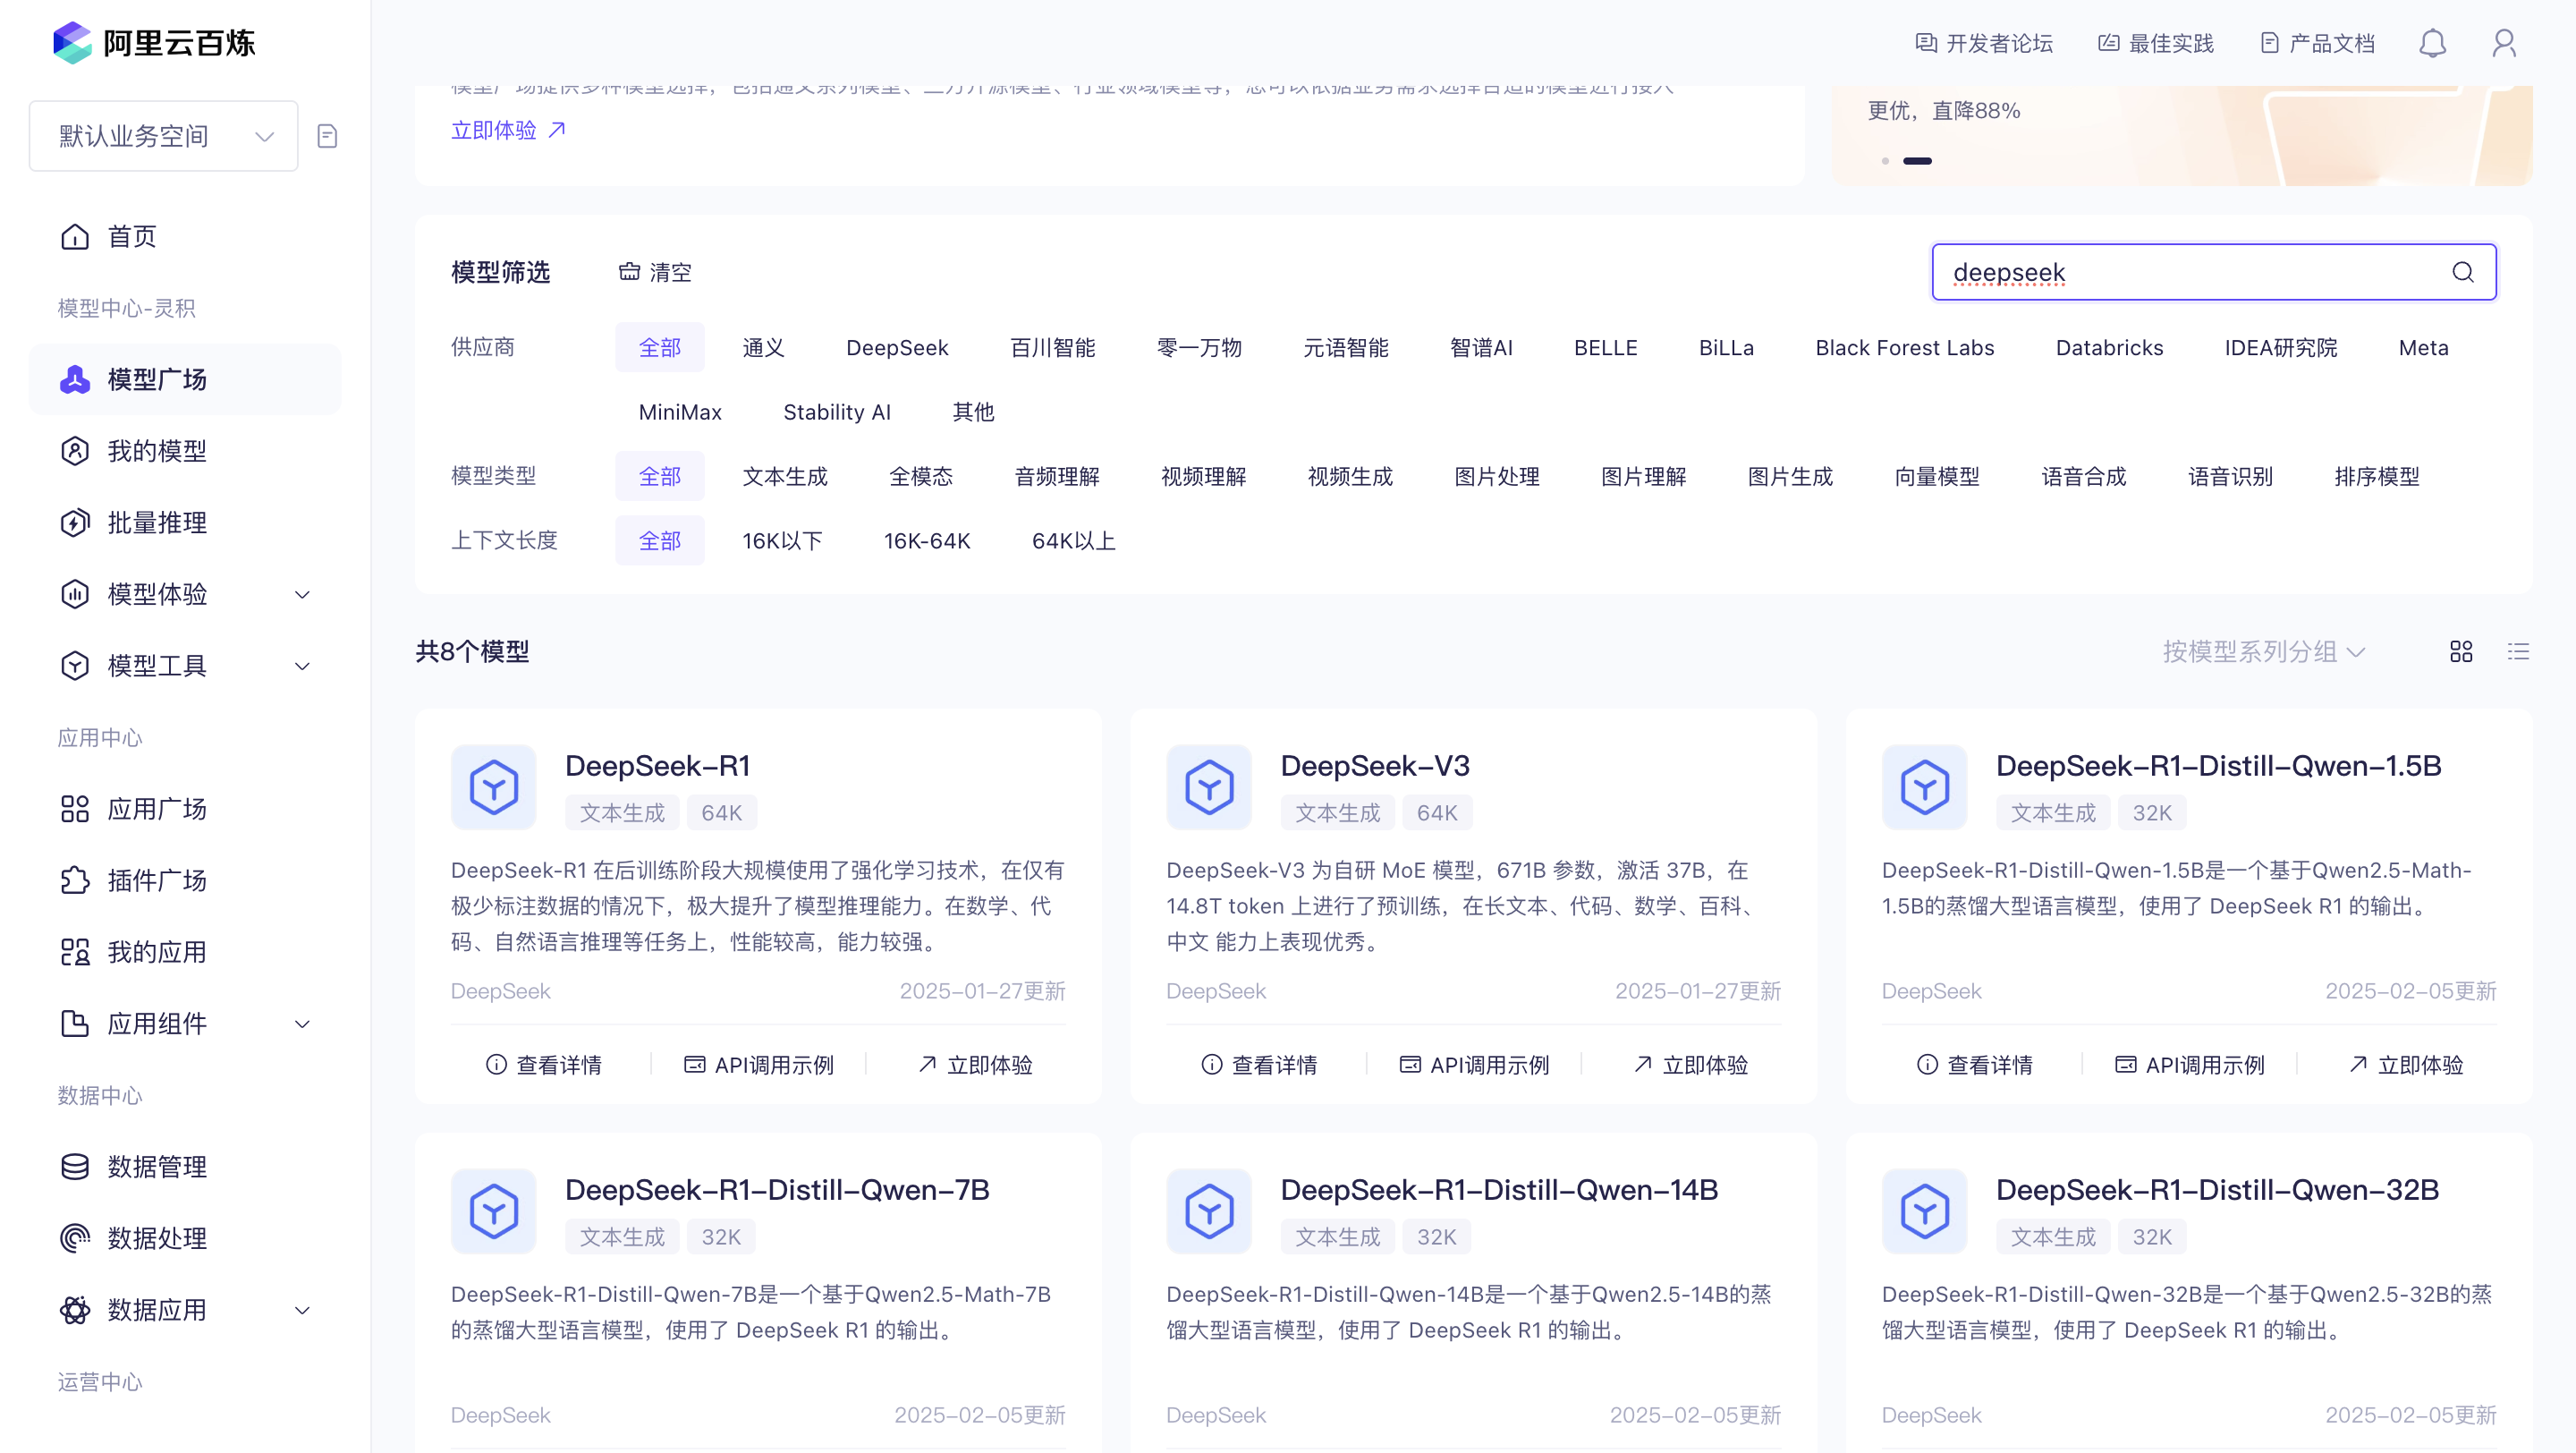Open the 按模型系列分组 grouping dropdown
Screen dimensions: 2576x1453
tap(2264, 652)
